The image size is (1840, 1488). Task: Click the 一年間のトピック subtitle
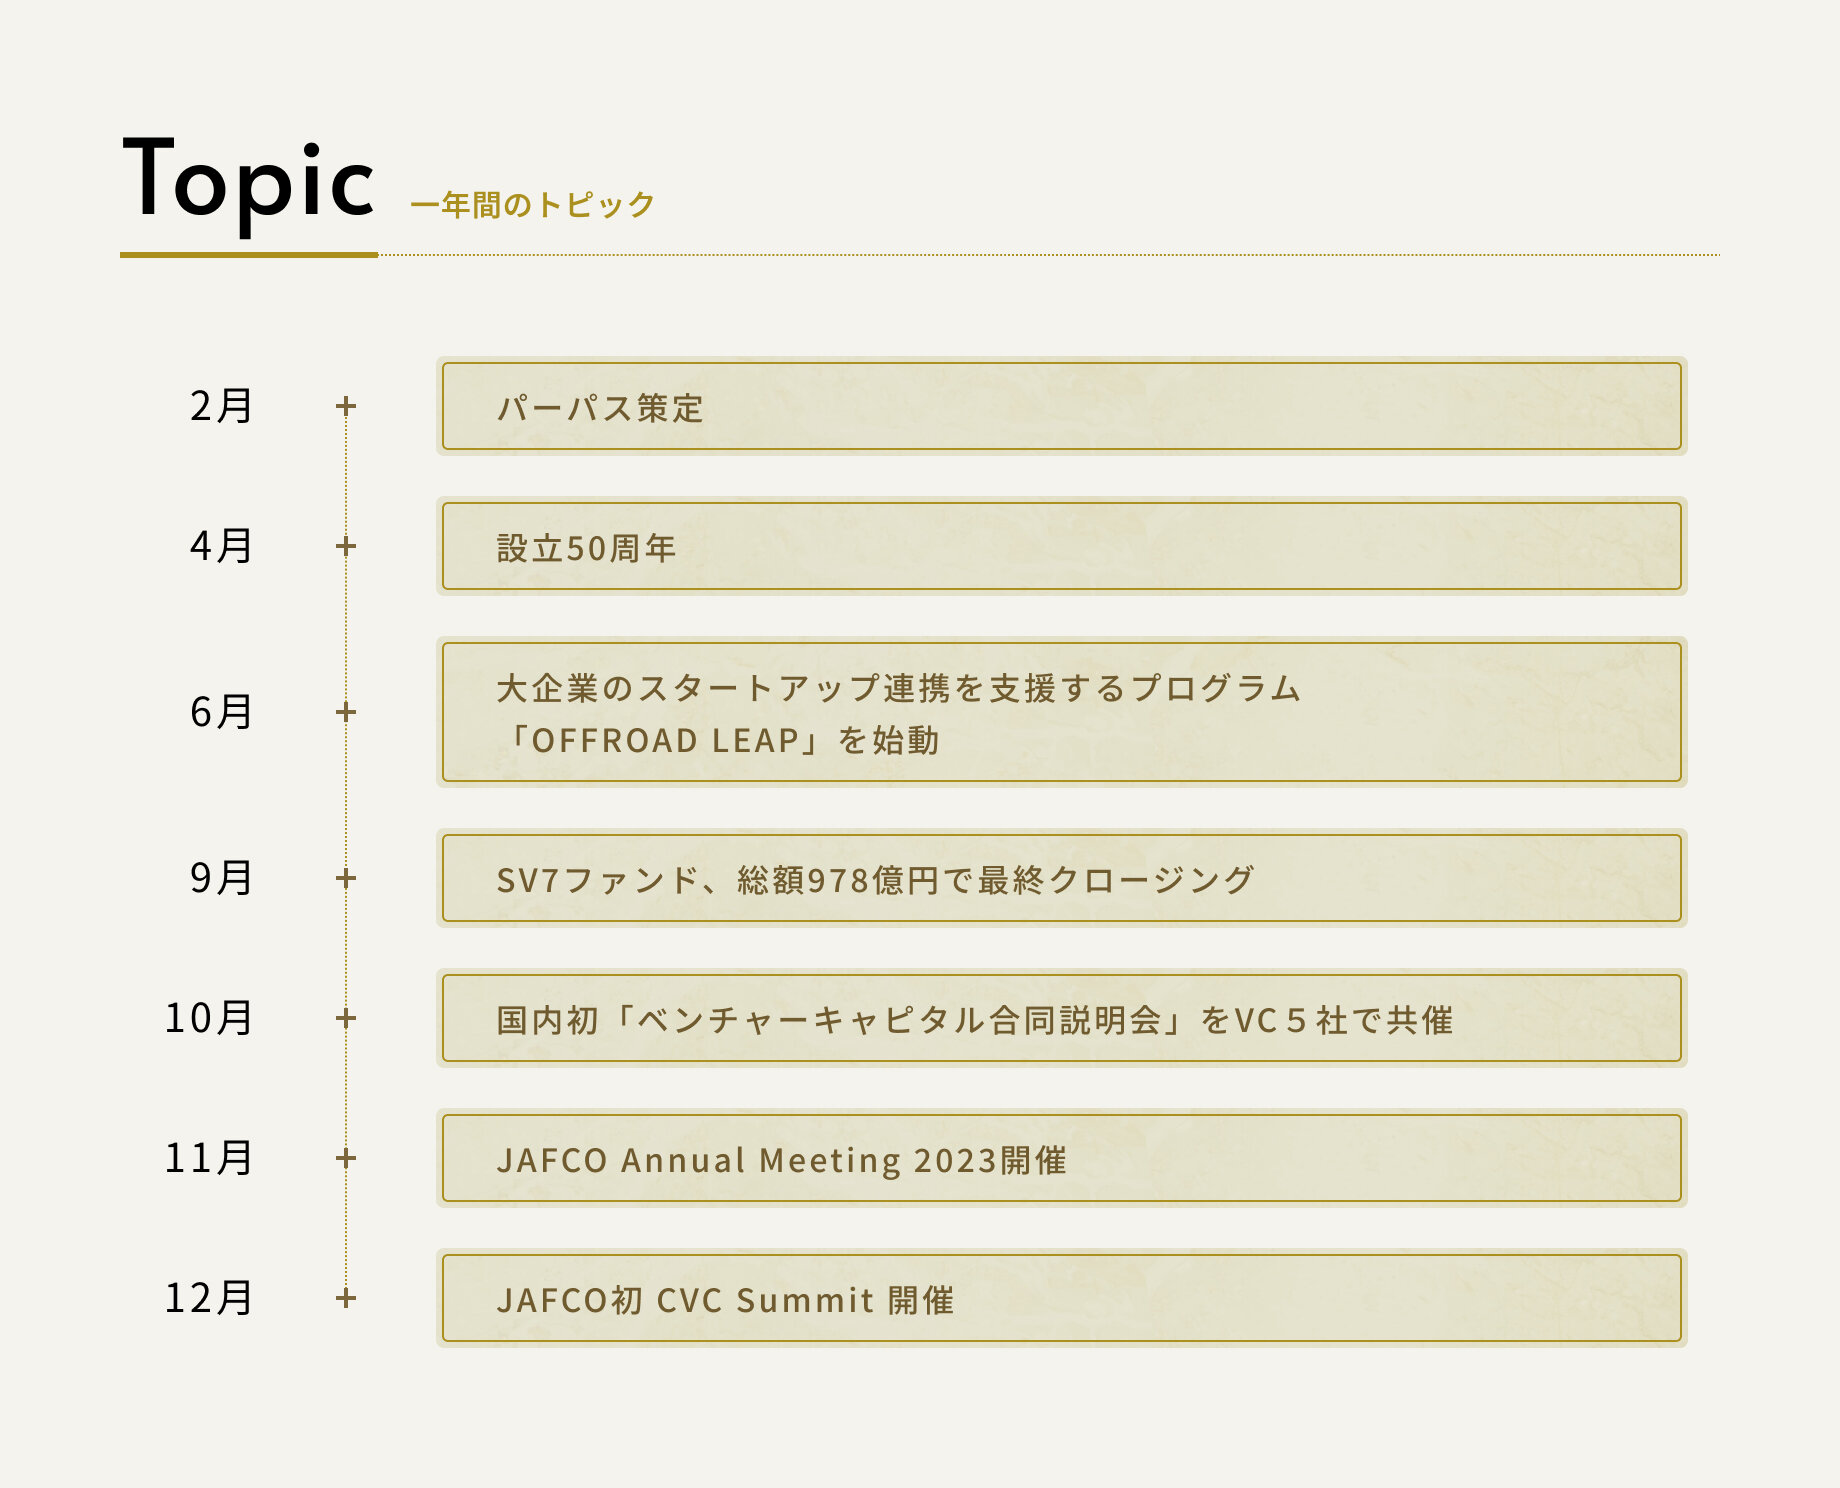(x=532, y=205)
